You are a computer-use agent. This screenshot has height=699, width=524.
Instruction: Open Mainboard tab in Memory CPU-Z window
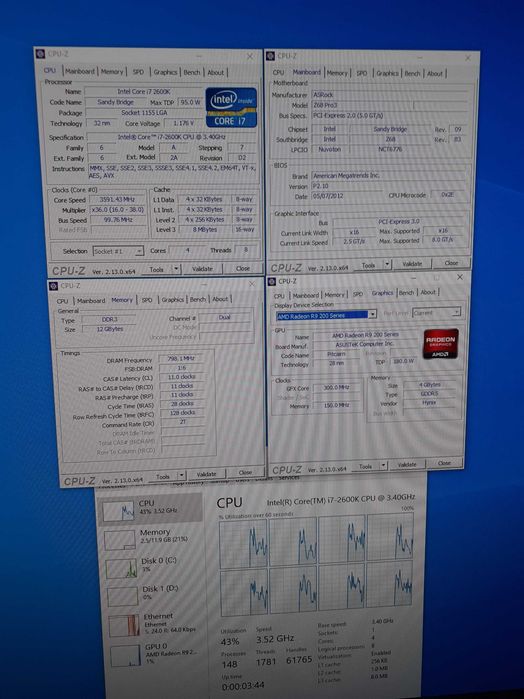[x=91, y=301]
